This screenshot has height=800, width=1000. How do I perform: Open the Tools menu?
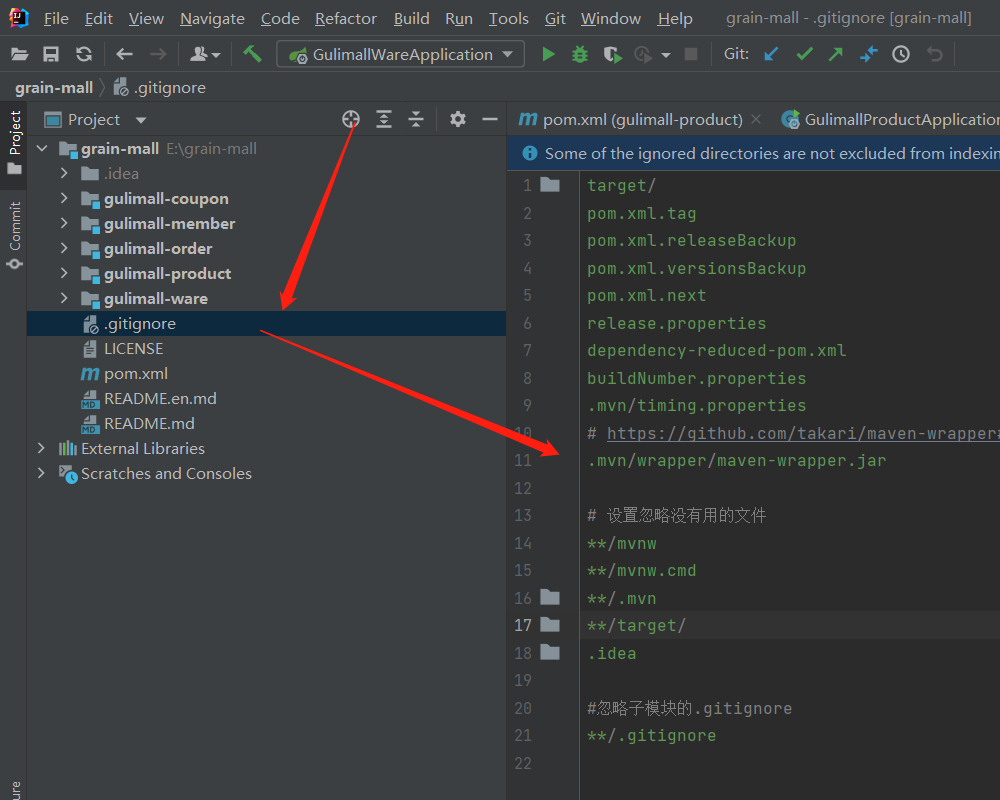(508, 19)
